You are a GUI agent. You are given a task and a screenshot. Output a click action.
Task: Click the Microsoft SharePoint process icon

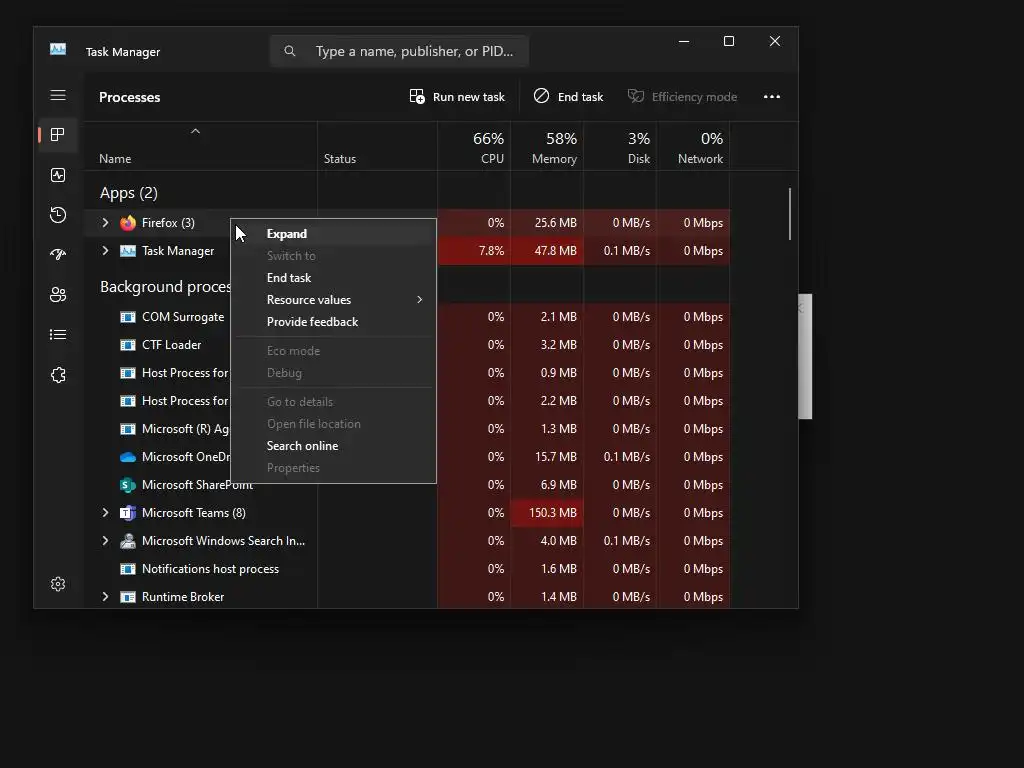click(x=128, y=485)
